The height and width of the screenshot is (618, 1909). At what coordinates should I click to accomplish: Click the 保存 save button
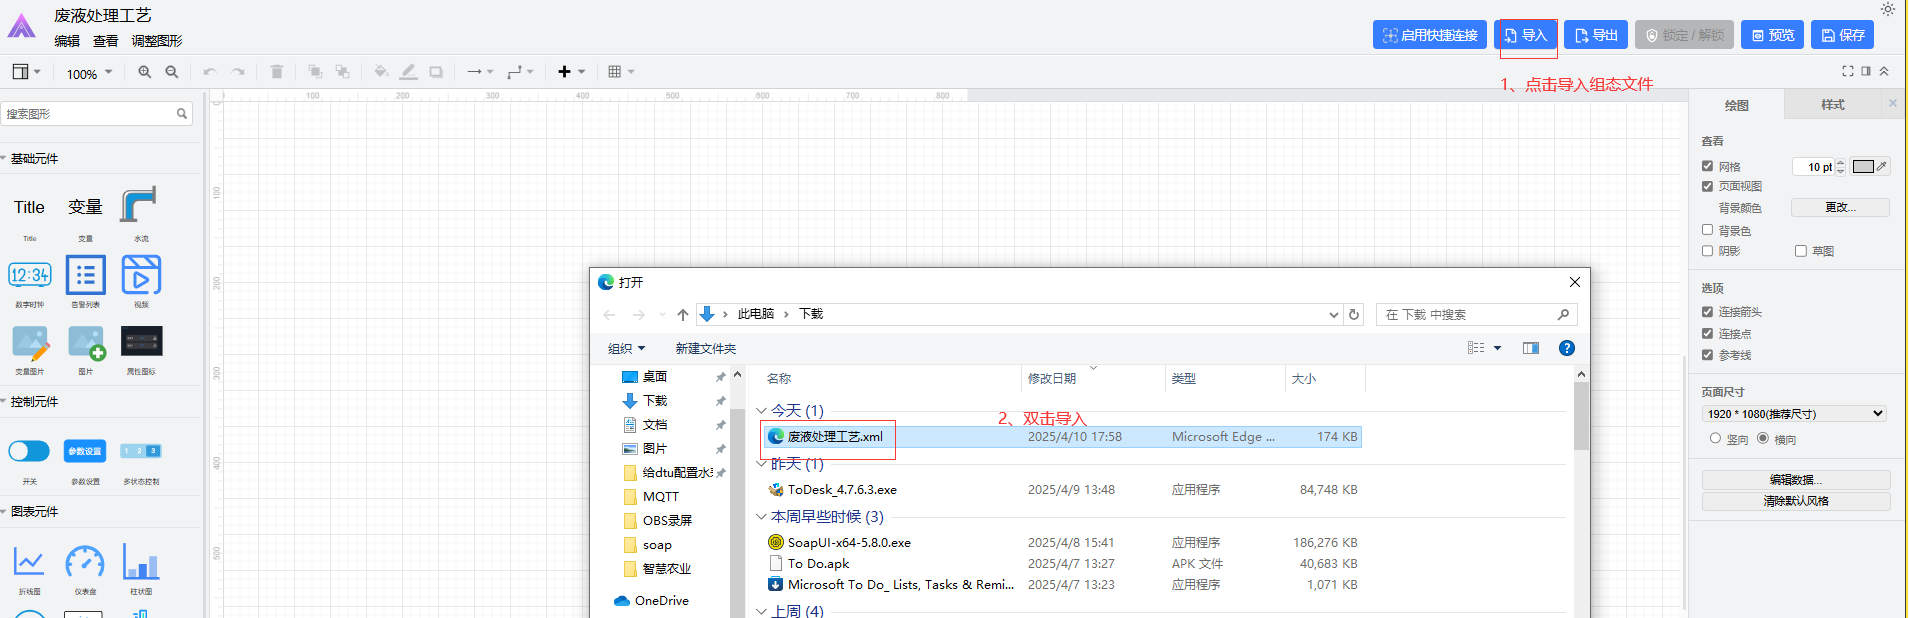pos(1843,35)
